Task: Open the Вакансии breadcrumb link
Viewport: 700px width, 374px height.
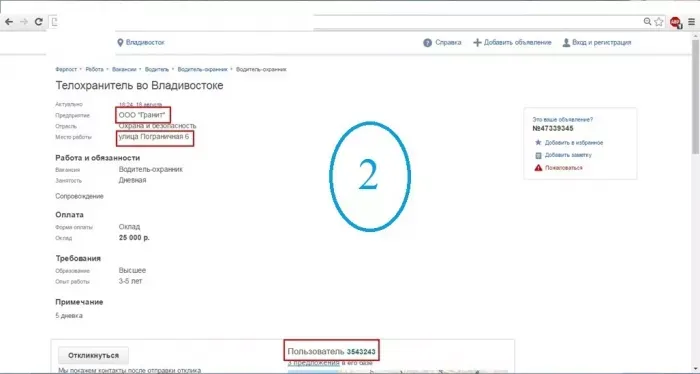Action: click(124, 69)
